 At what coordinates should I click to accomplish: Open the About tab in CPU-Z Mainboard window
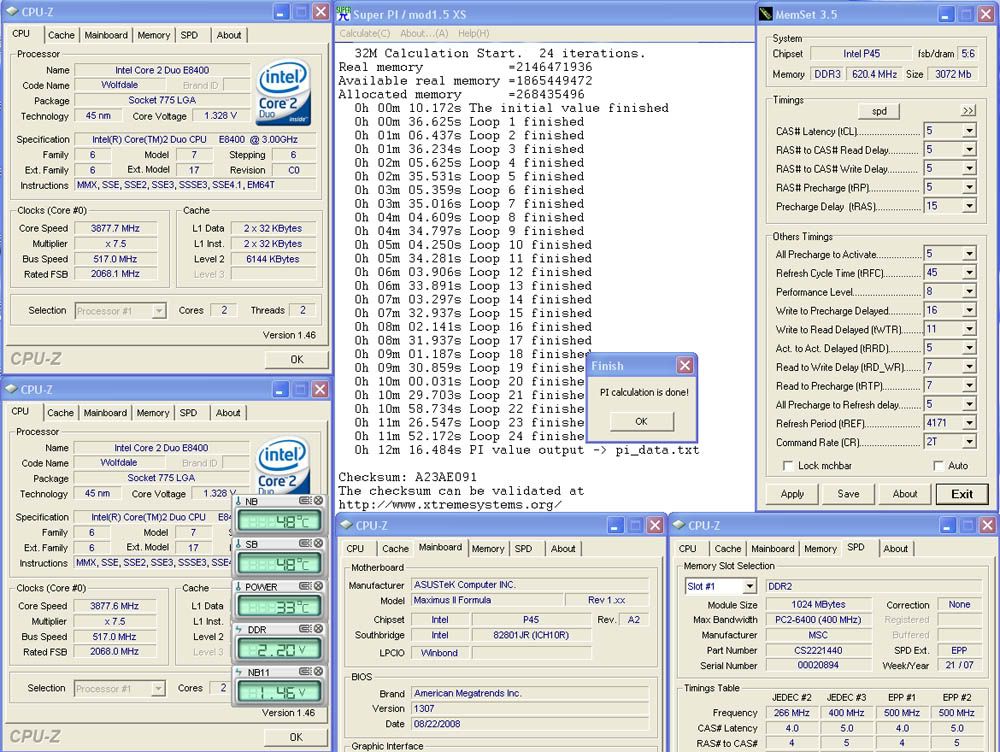click(563, 549)
